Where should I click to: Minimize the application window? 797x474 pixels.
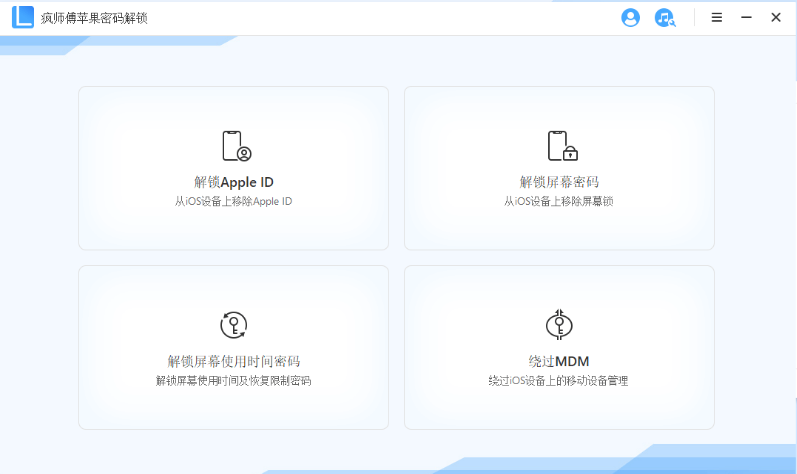coord(746,18)
